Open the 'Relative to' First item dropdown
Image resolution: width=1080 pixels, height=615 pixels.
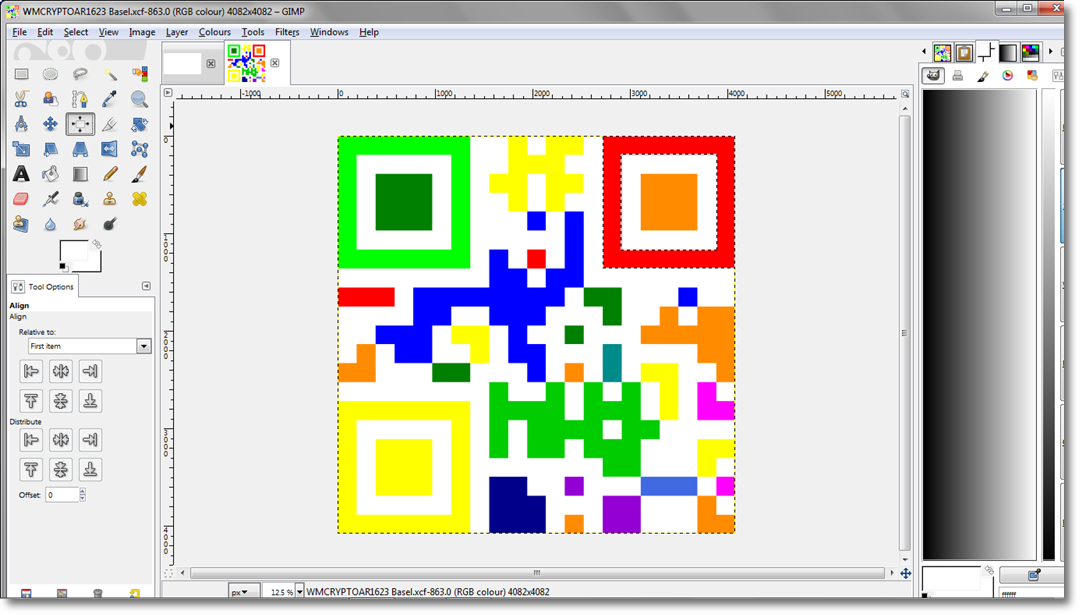[90, 346]
